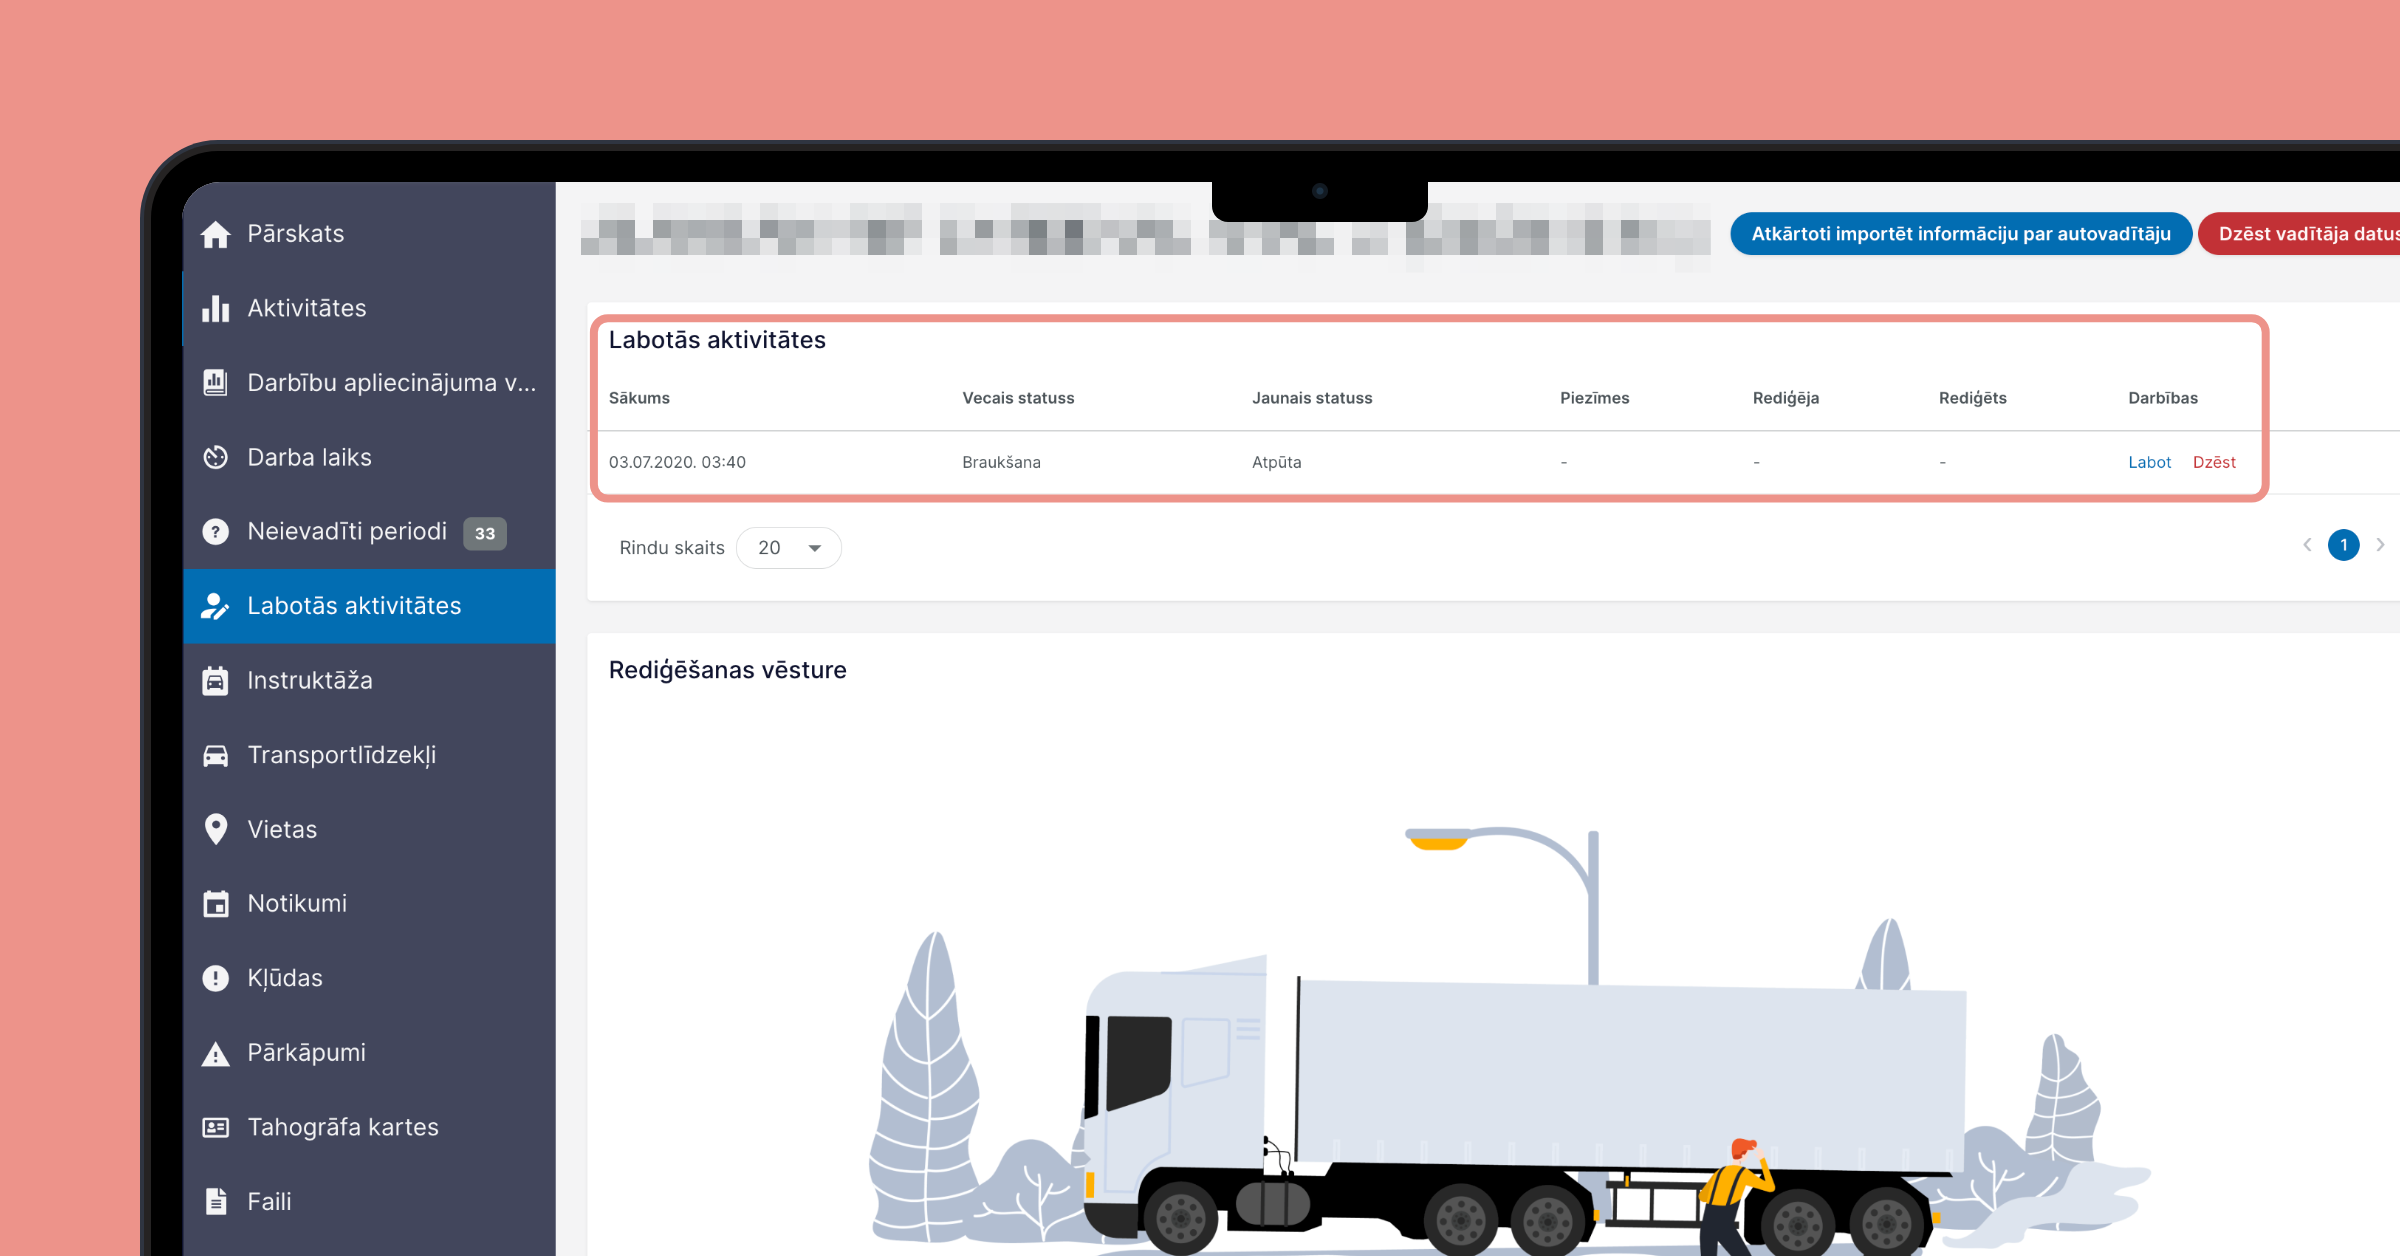Go to the next page arrow
Image resolution: width=2400 pixels, height=1256 pixels.
click(x=2380, y=545)
